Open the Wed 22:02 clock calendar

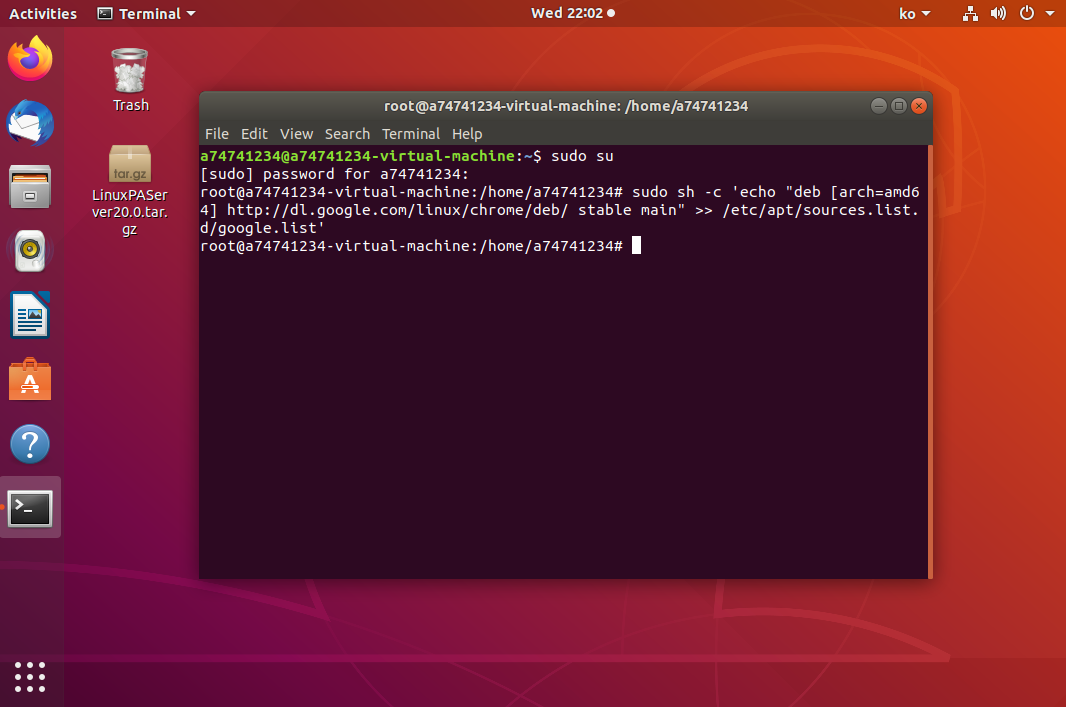(x=572, y=13)
